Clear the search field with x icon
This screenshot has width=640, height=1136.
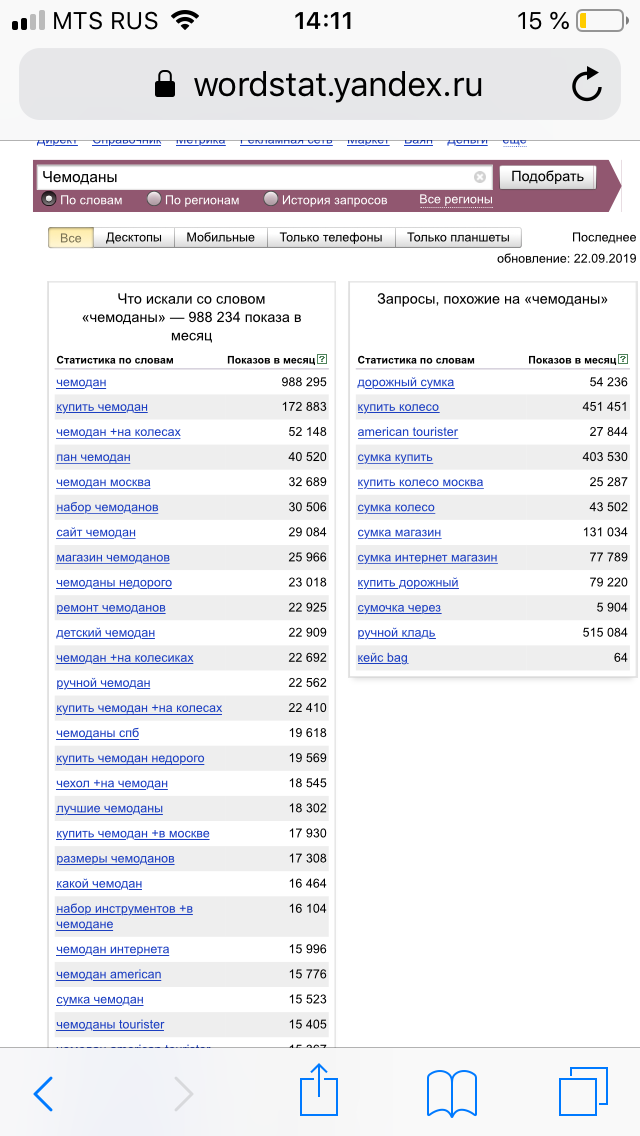[480, 178]
